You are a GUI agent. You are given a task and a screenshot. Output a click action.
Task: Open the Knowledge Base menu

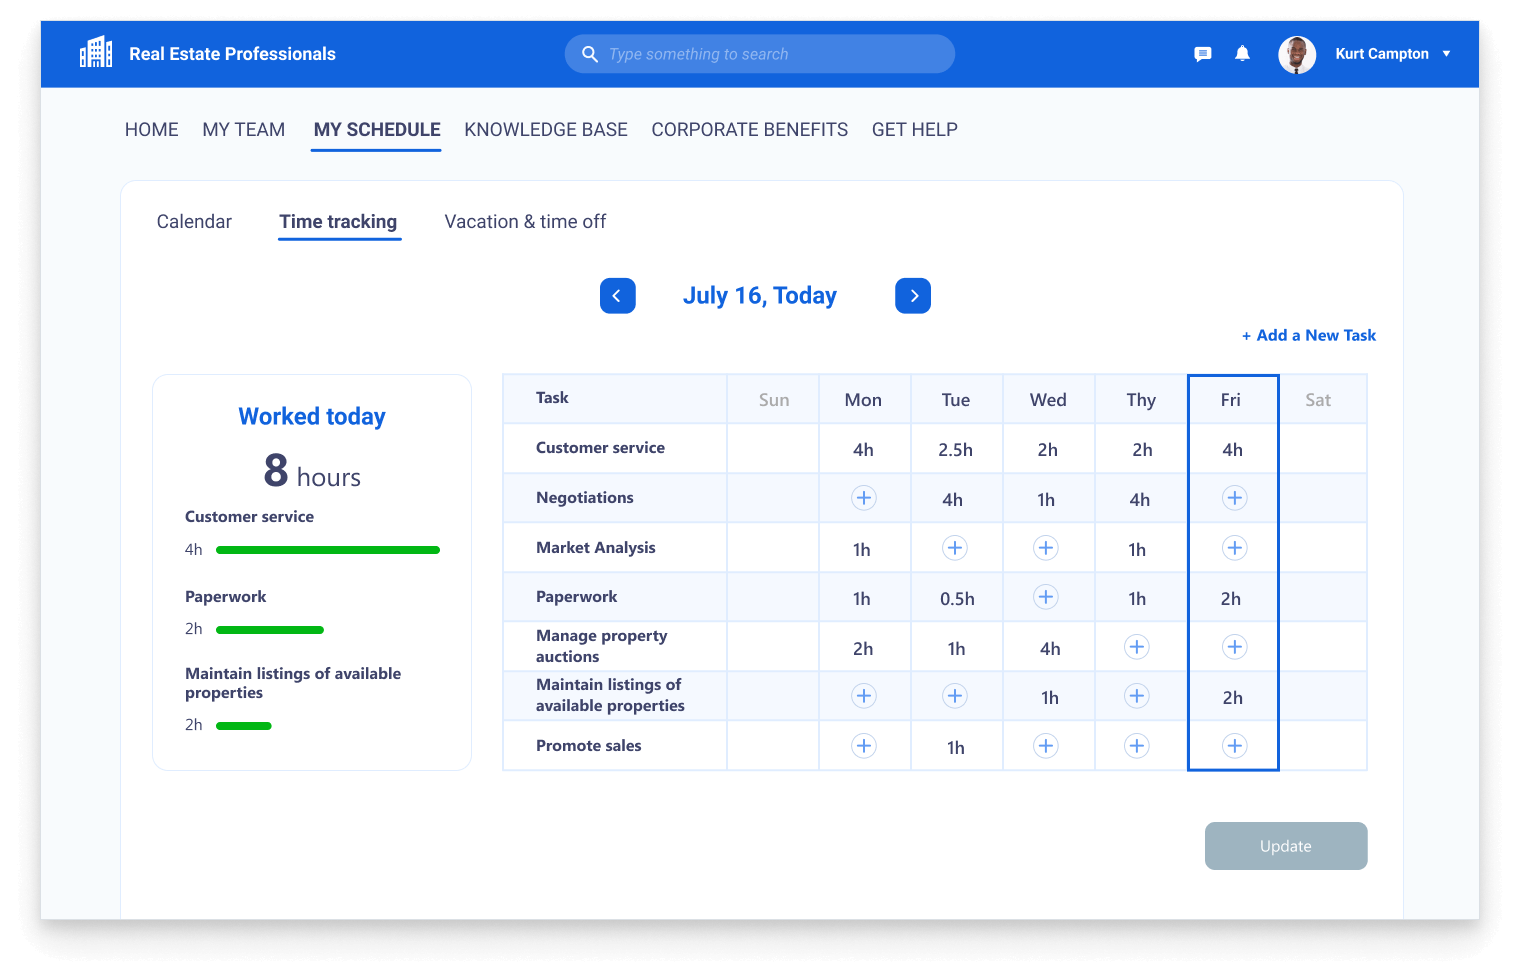coord(546,130)
